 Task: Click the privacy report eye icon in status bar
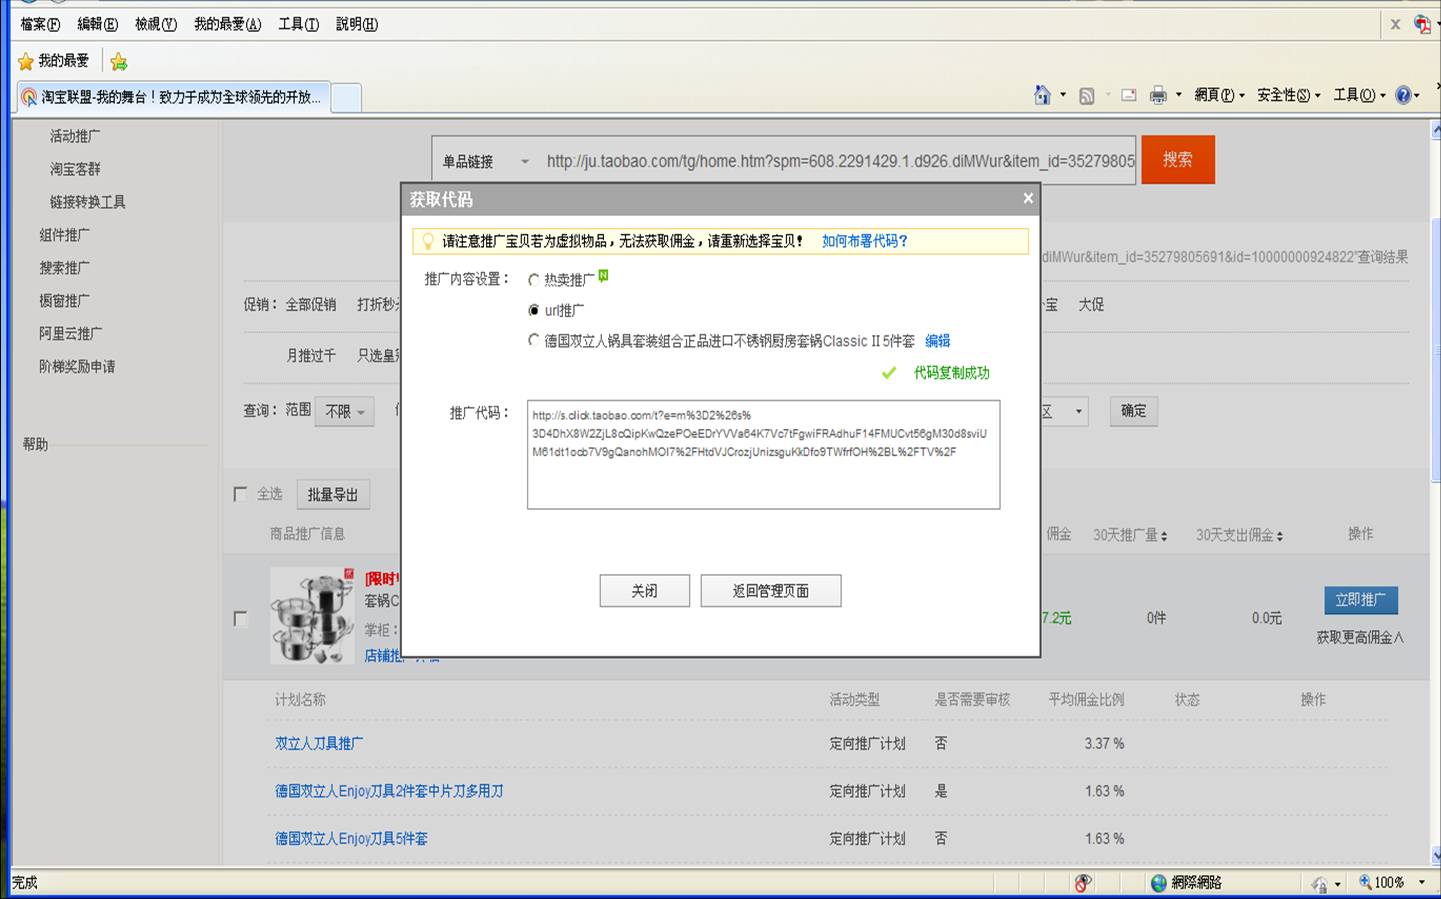(x=1082, y=882)
